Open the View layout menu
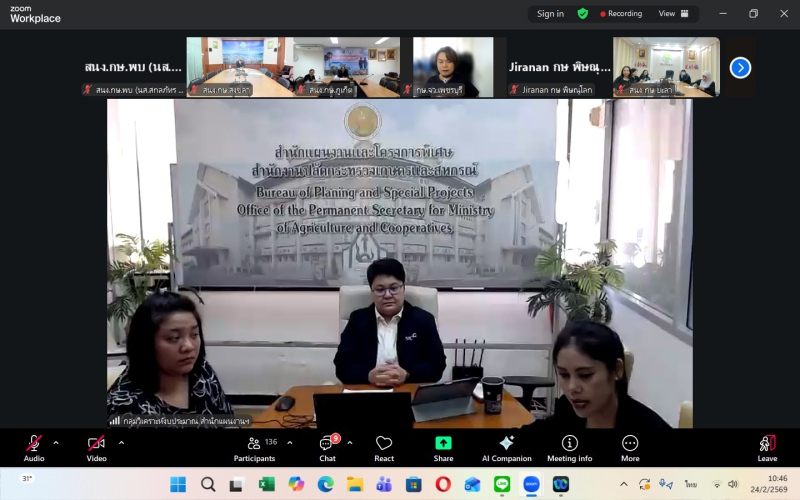Screen dimensions: 800x500 click(x=672, y=14)
